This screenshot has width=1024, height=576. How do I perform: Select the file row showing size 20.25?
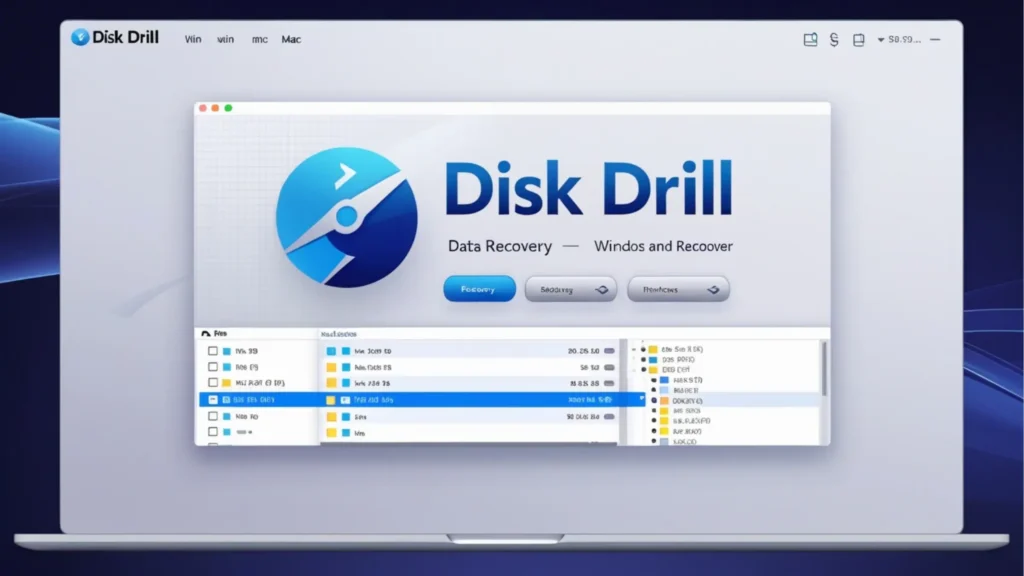coord(470,351)
